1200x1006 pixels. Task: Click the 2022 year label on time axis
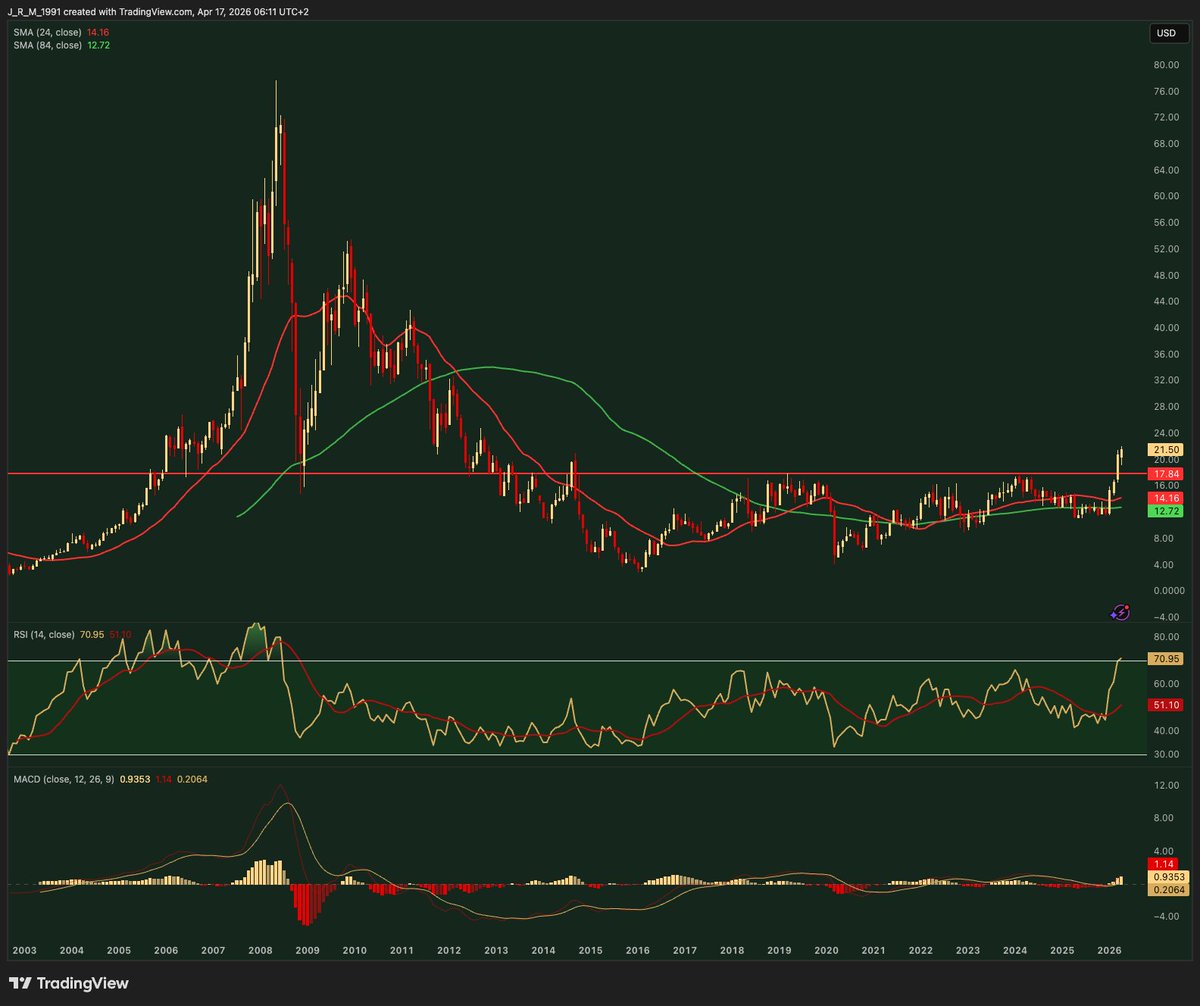click(x=921, y=949)
